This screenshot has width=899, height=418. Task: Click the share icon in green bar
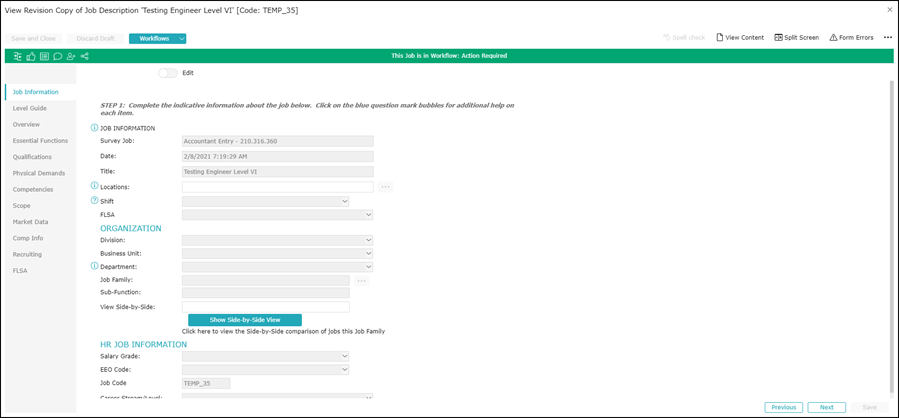coord(84,56)
